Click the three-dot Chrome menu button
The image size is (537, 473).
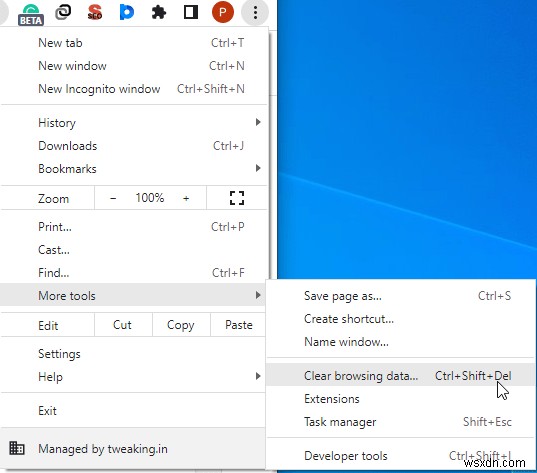tap(255, 12)
